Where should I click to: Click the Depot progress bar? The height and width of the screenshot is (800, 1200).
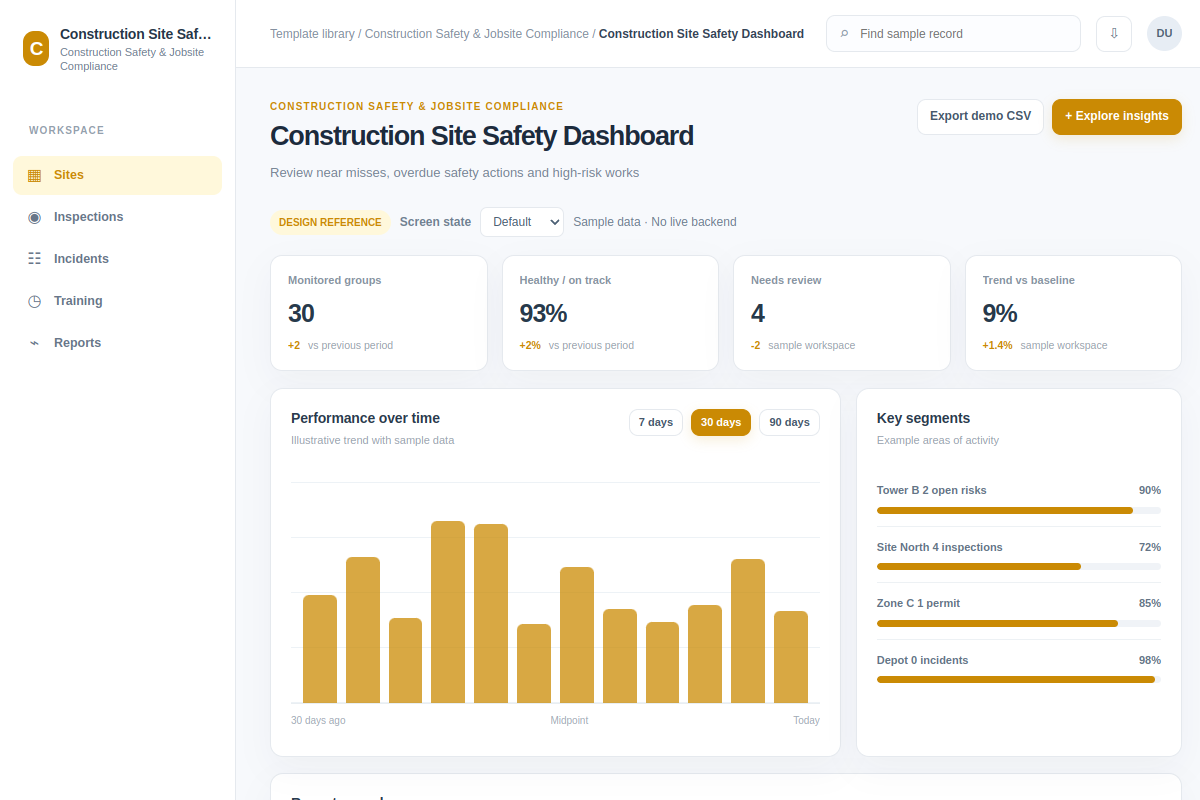[1019, 679]
